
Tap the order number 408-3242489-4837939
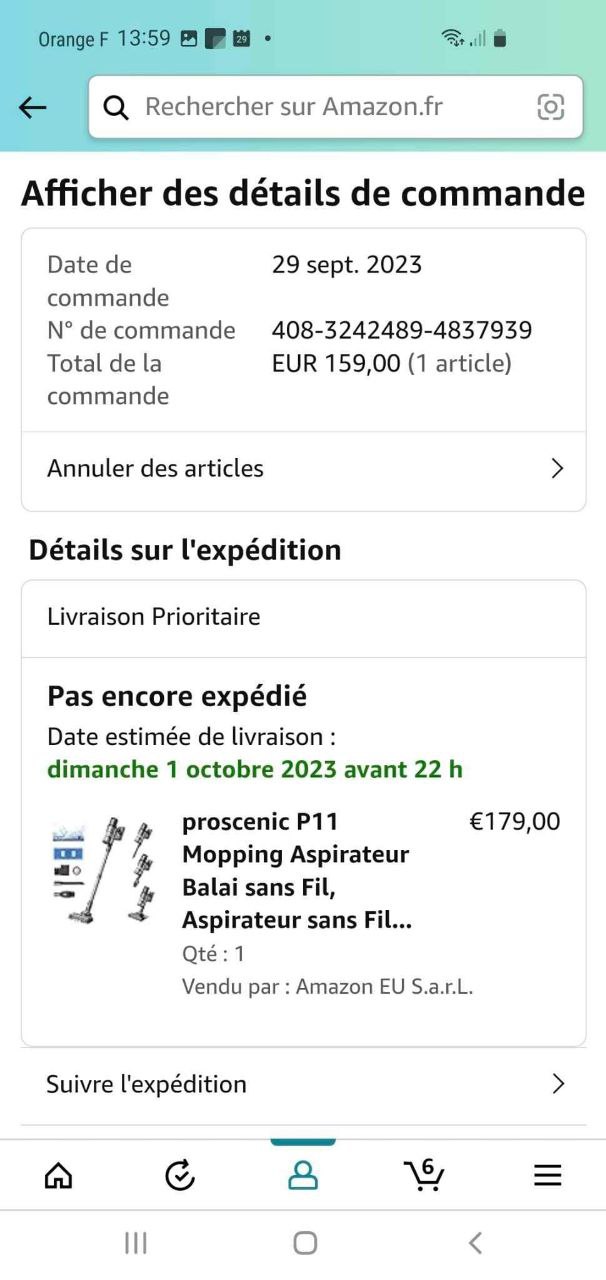click(x=402, y=331)
